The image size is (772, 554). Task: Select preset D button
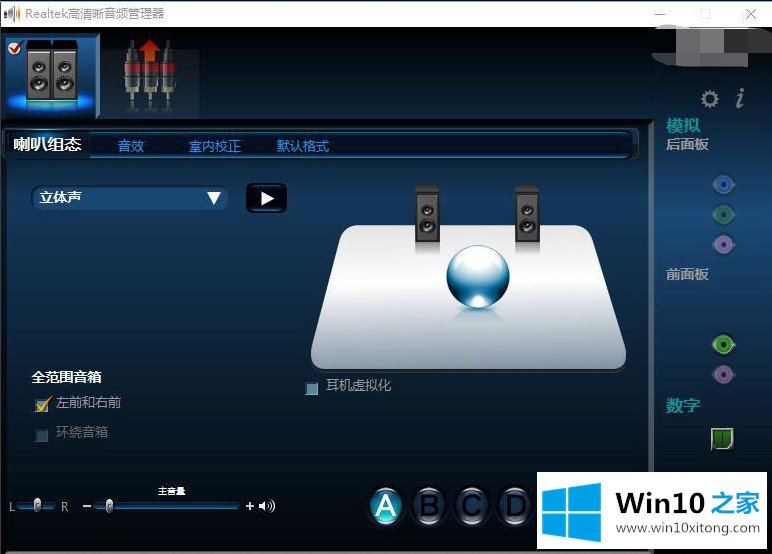point(515,506)
